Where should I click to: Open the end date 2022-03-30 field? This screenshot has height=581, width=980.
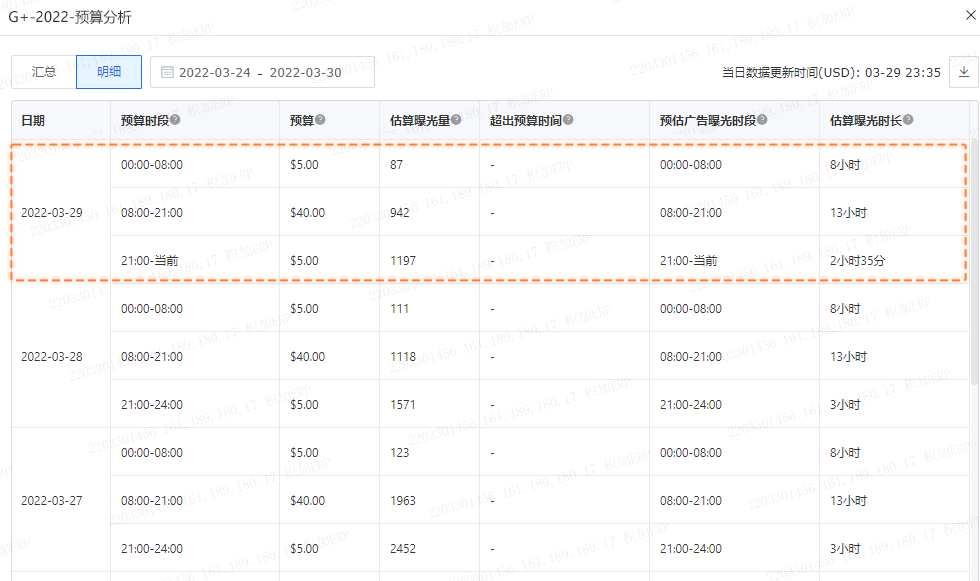[x=305, y=73]
